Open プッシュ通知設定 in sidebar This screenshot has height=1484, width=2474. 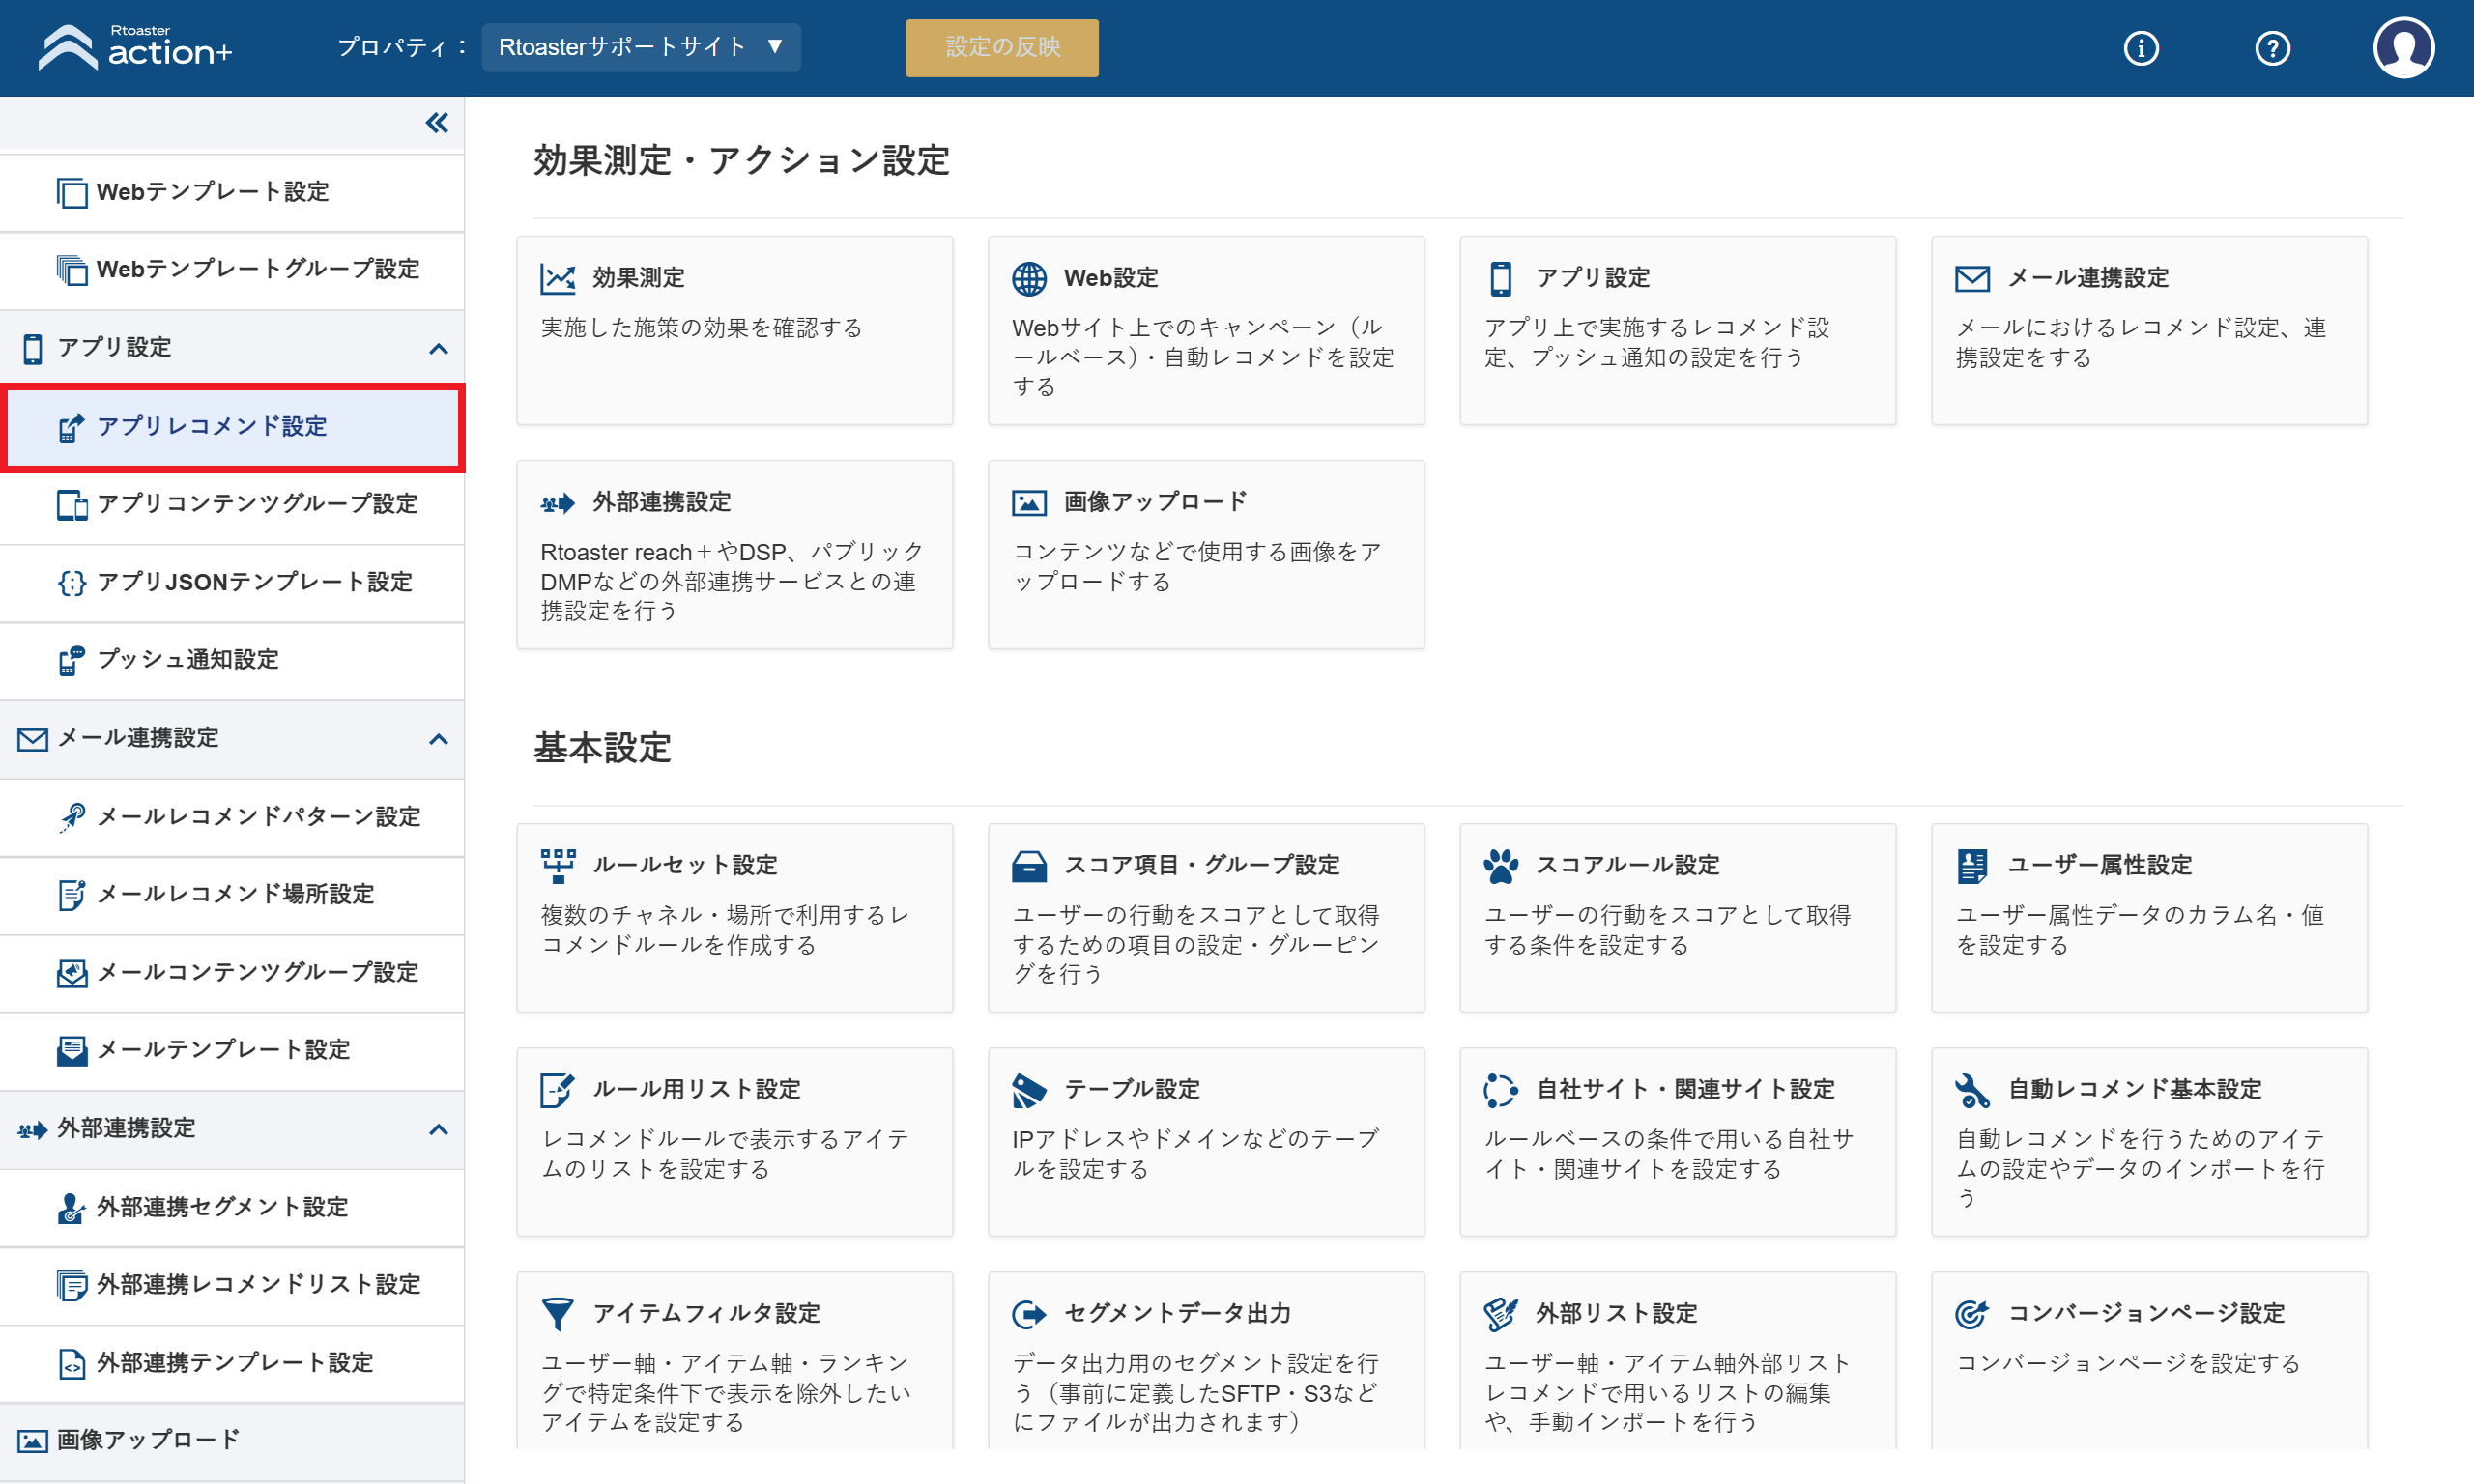pyautogui.click(x=232, y=660)
